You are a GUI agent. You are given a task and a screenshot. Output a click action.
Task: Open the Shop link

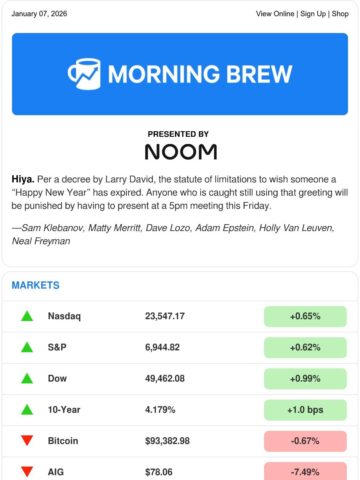(x=340, y=14)
